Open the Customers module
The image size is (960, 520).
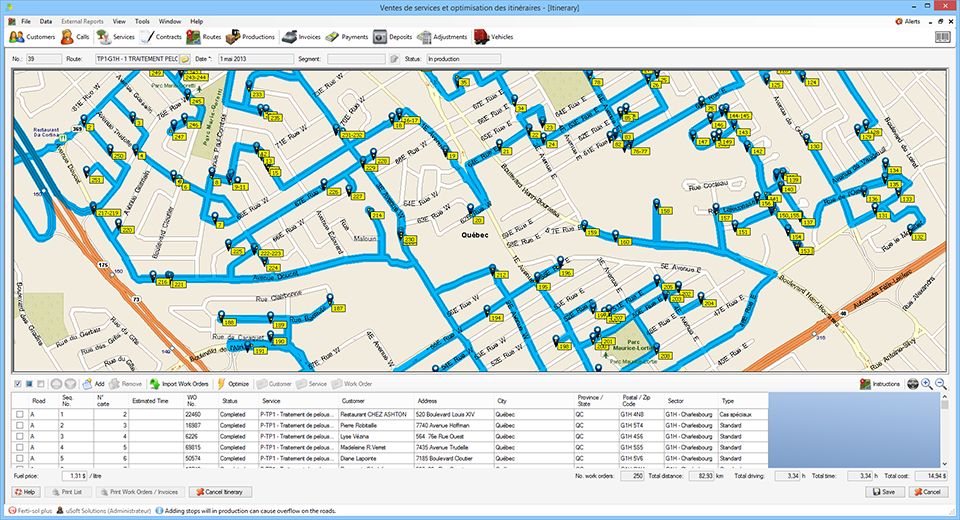point(32,37)
